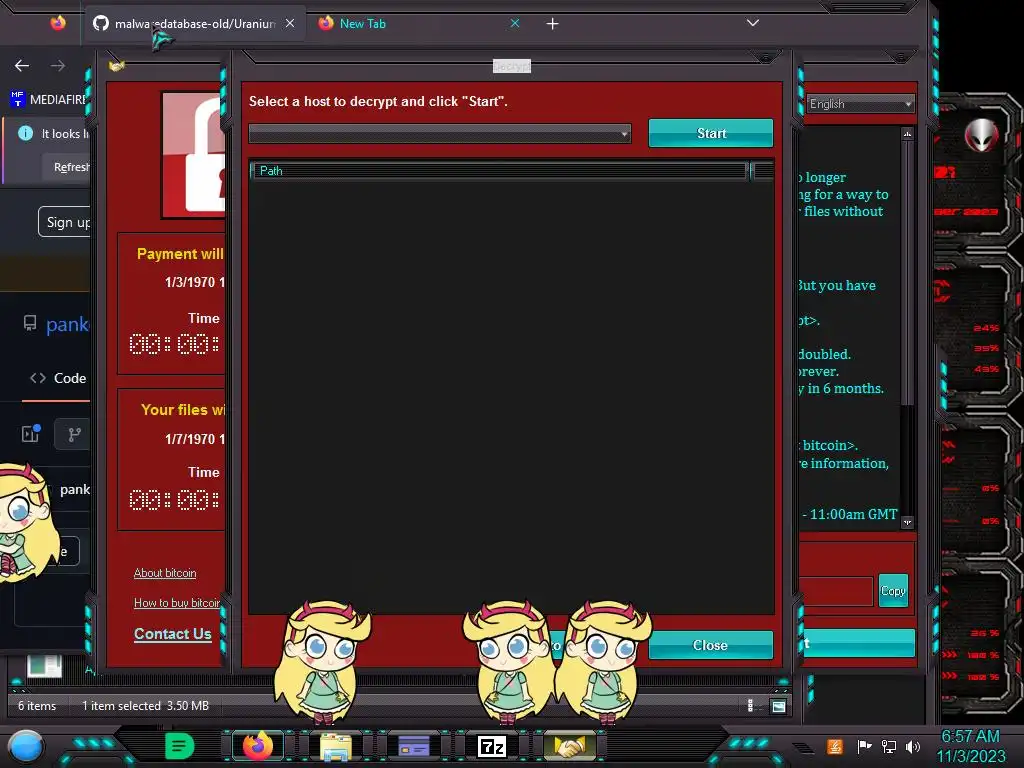Click the pank repository name link
The image size is (1024, 768).
coord(67,325)
